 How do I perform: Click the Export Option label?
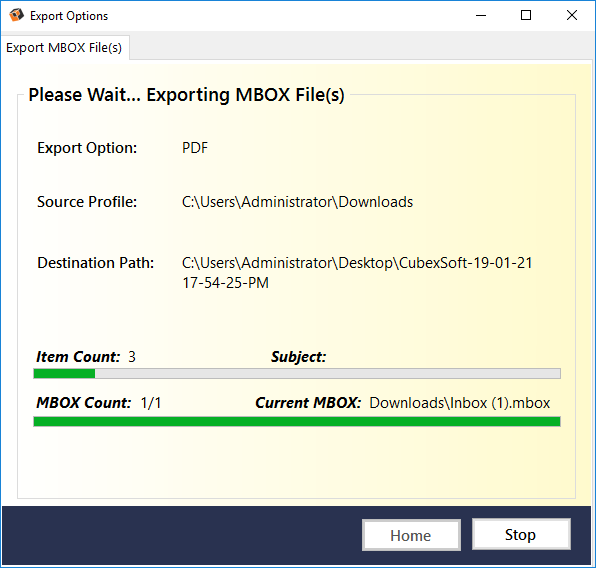(x=87, y=148)
